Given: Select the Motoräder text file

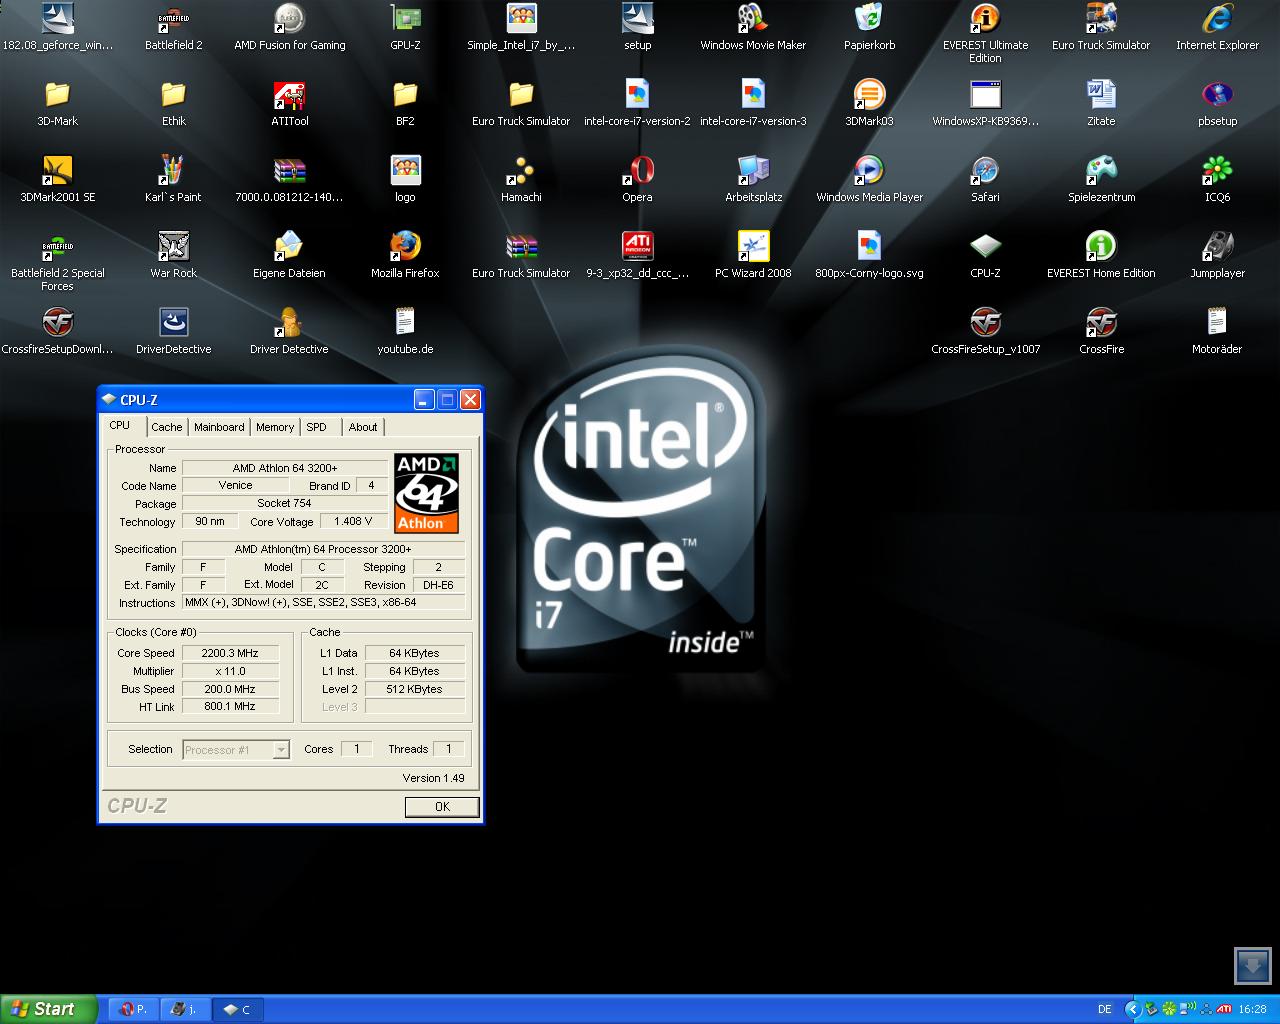Looking at the screenshot, I should pyautogui.click(x=1217, y=331).
